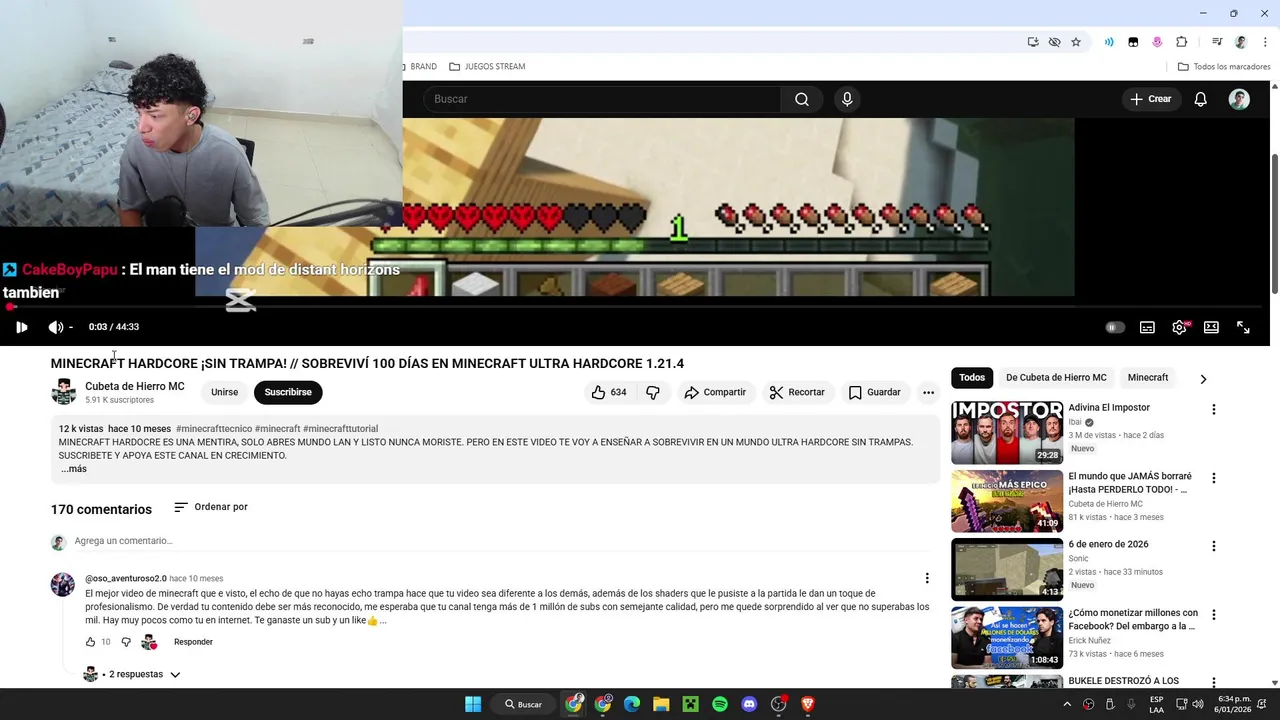Open YouTube notifications bell
Screen dimensions: 1280x720
point(1201,99)
